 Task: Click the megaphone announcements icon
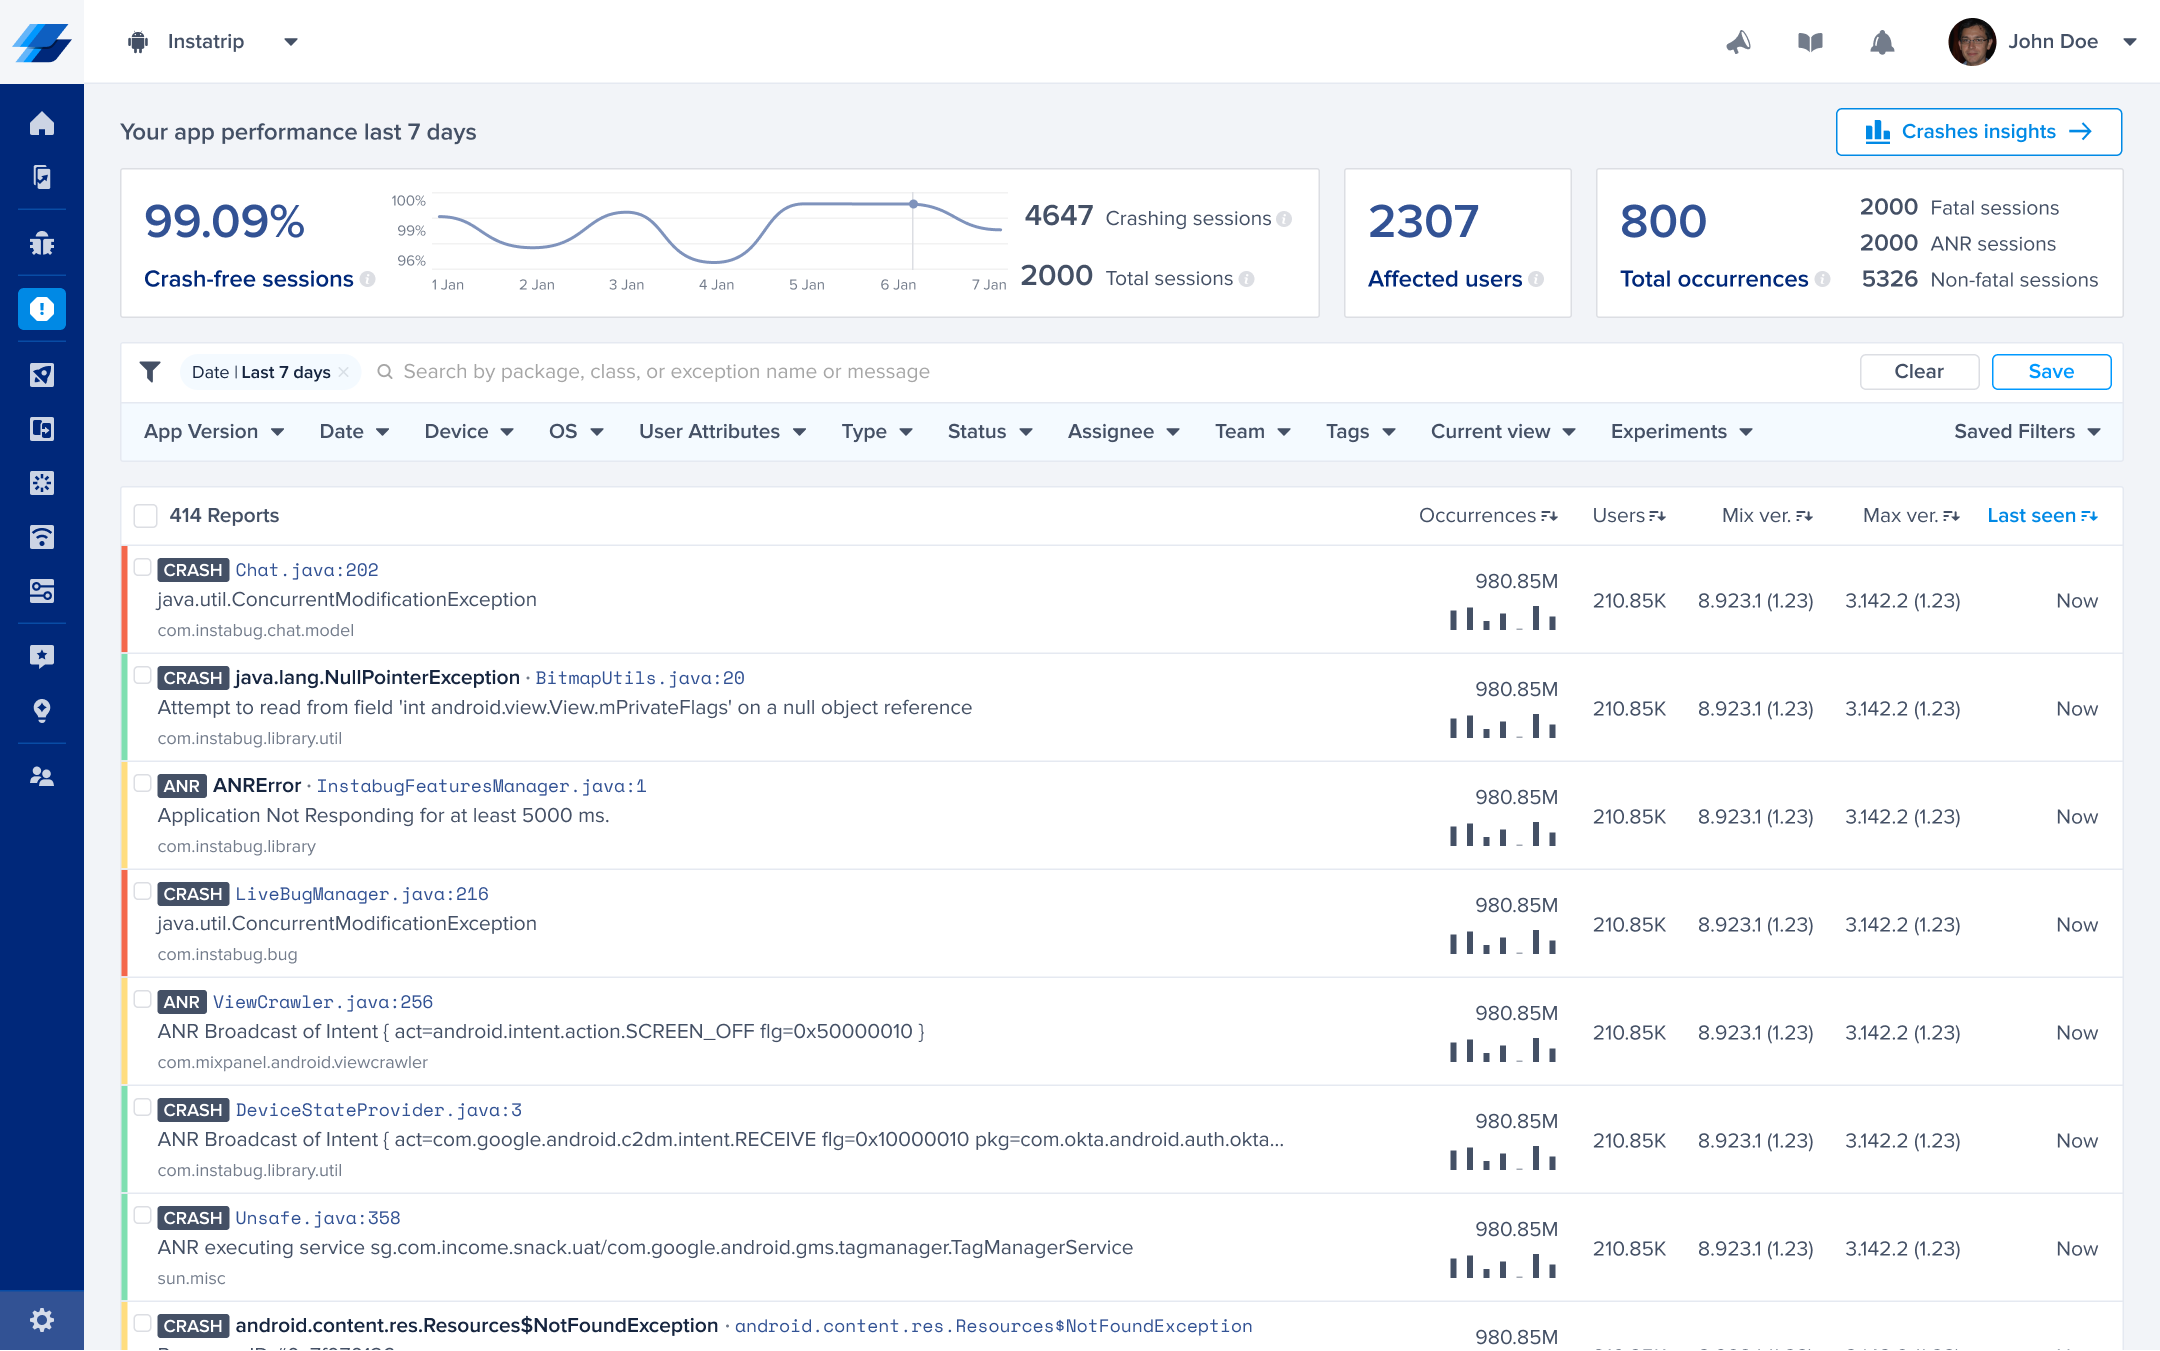[x=1738, y=42]
